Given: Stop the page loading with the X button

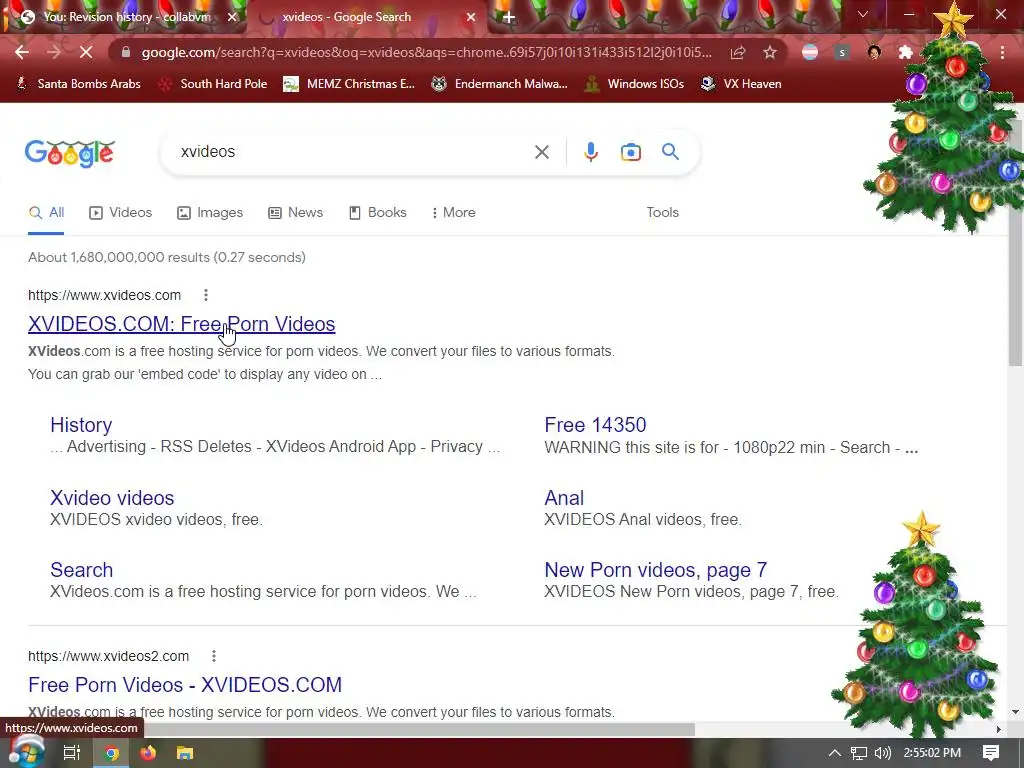Looking at the screenshot, I should click(86, 52).
